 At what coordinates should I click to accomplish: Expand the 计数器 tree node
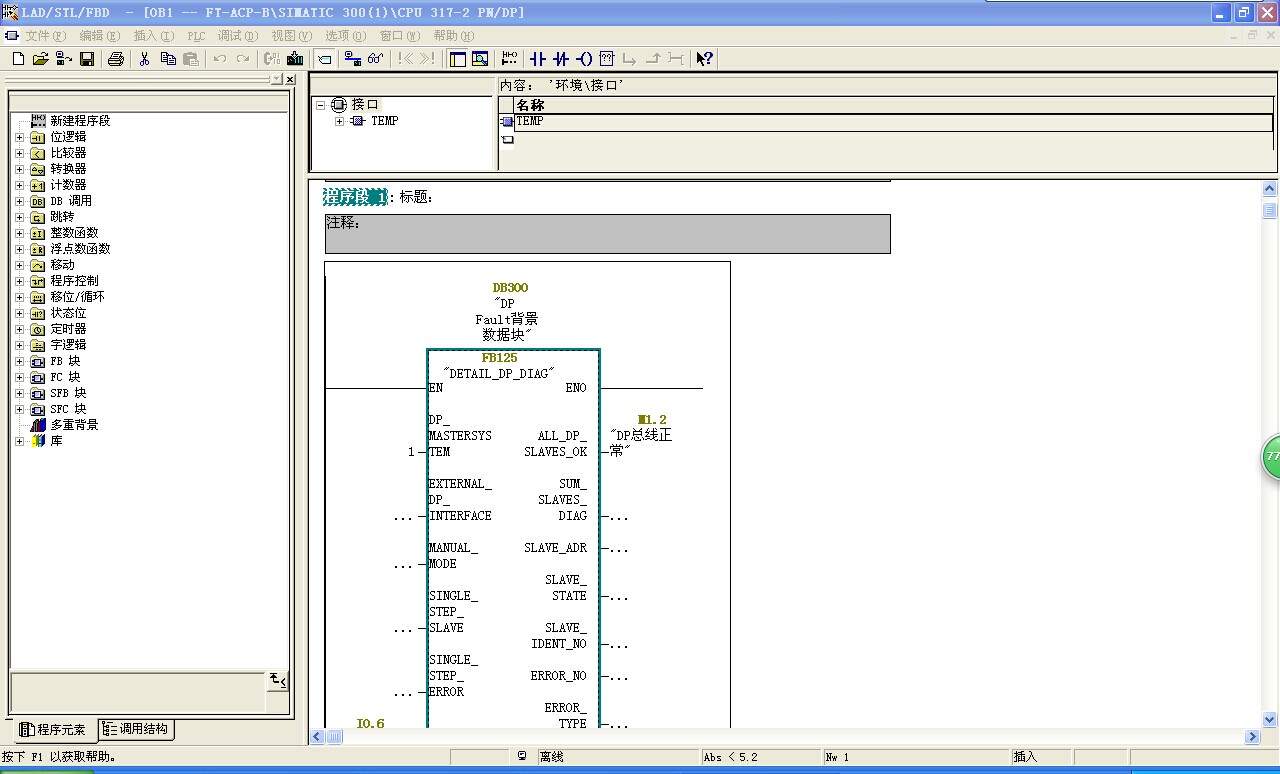19,185
